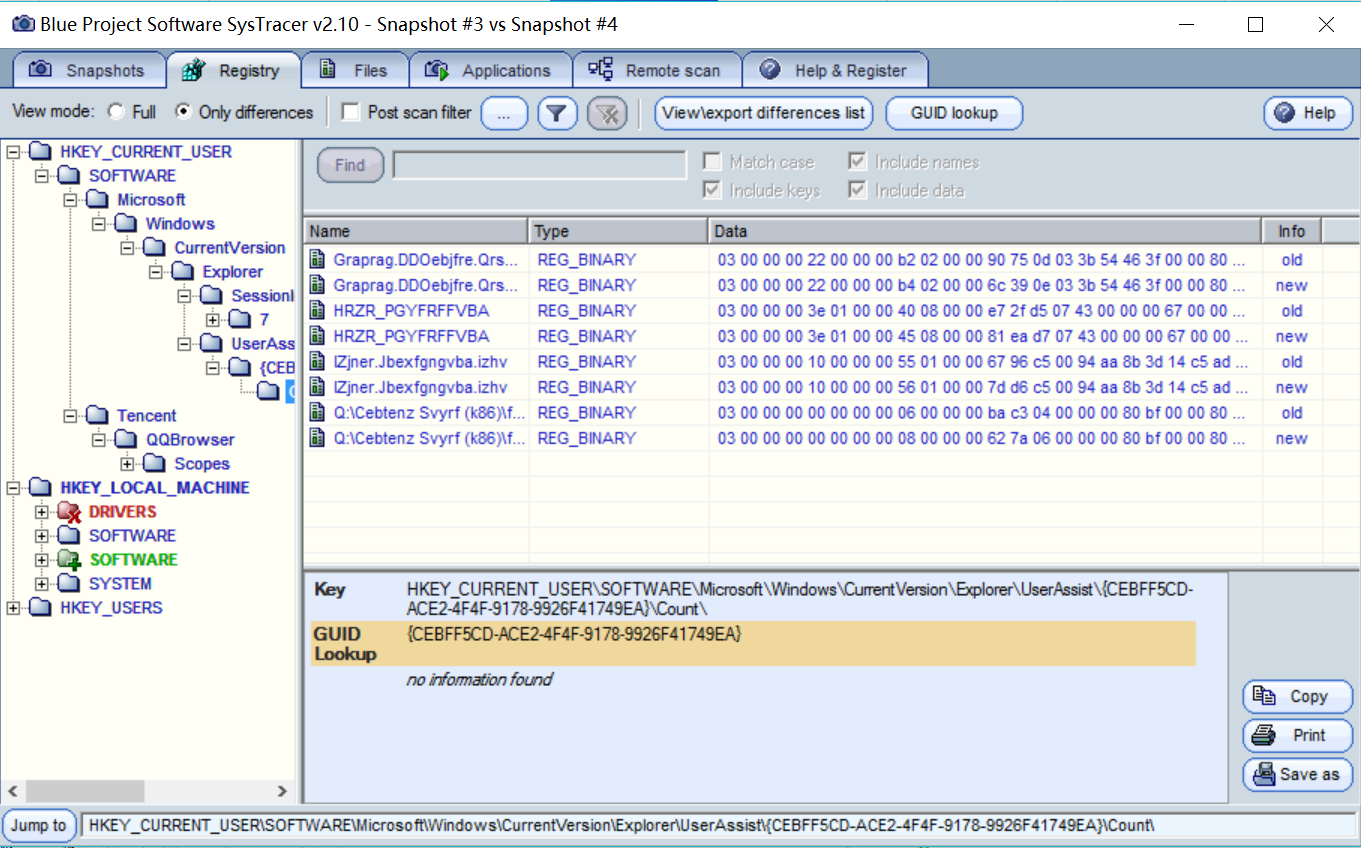Image resolution: width=1361 pixels, height=848 pixels.
Task: Select the added green SOFTWARE folder icon
Action: tap(68, 560)
